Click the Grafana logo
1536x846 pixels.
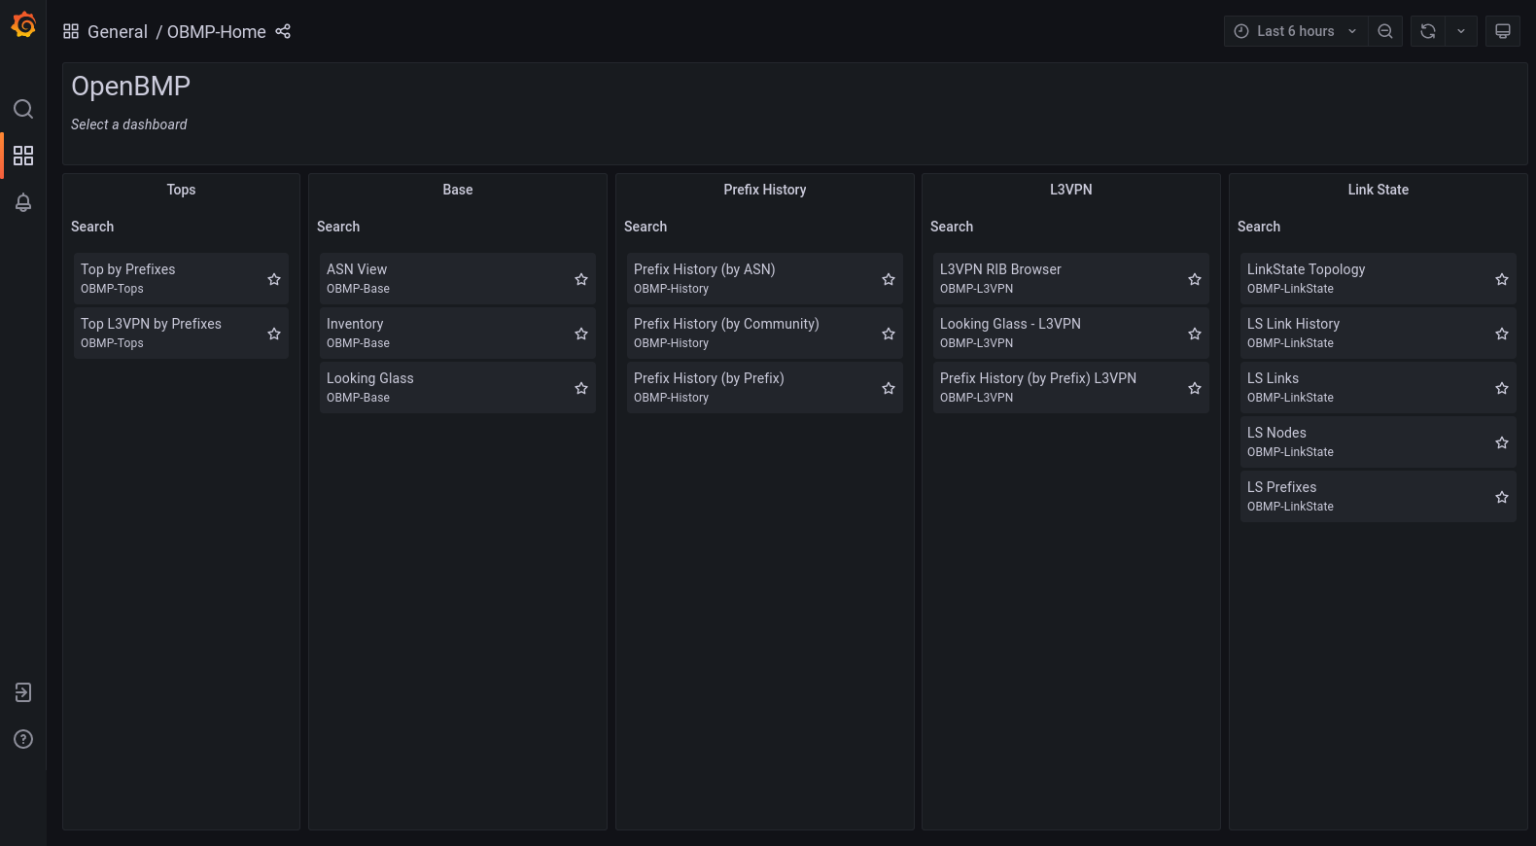[x=23, y=25]
